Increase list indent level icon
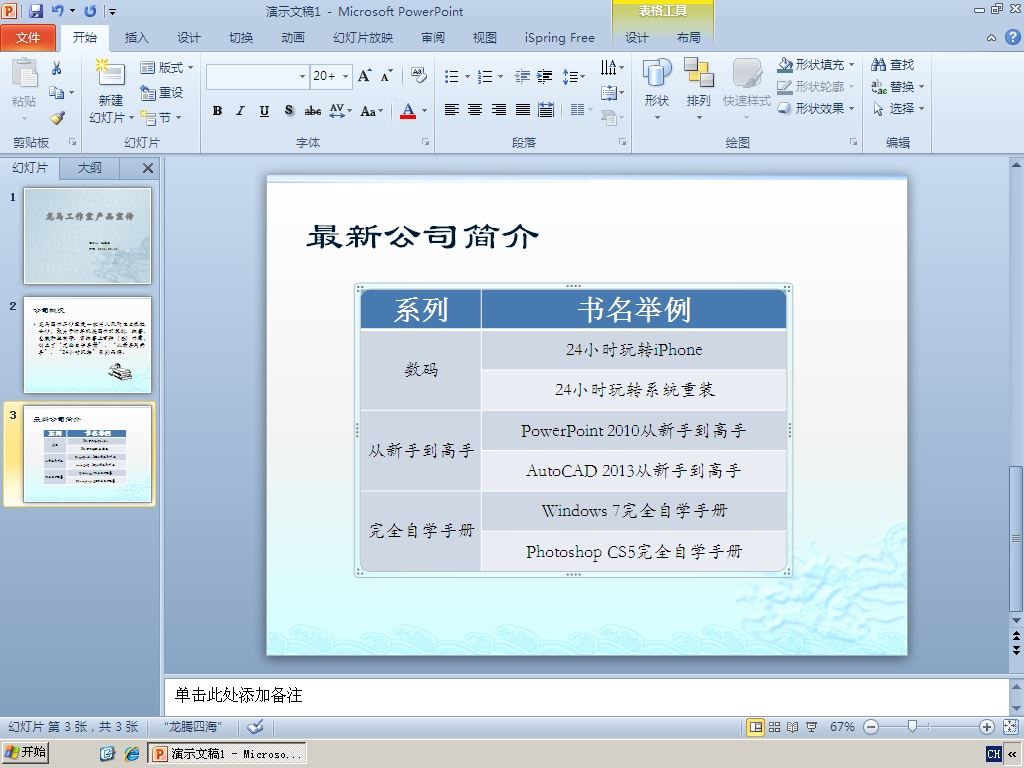This screenshot has width=1024, height=768. 545,76
